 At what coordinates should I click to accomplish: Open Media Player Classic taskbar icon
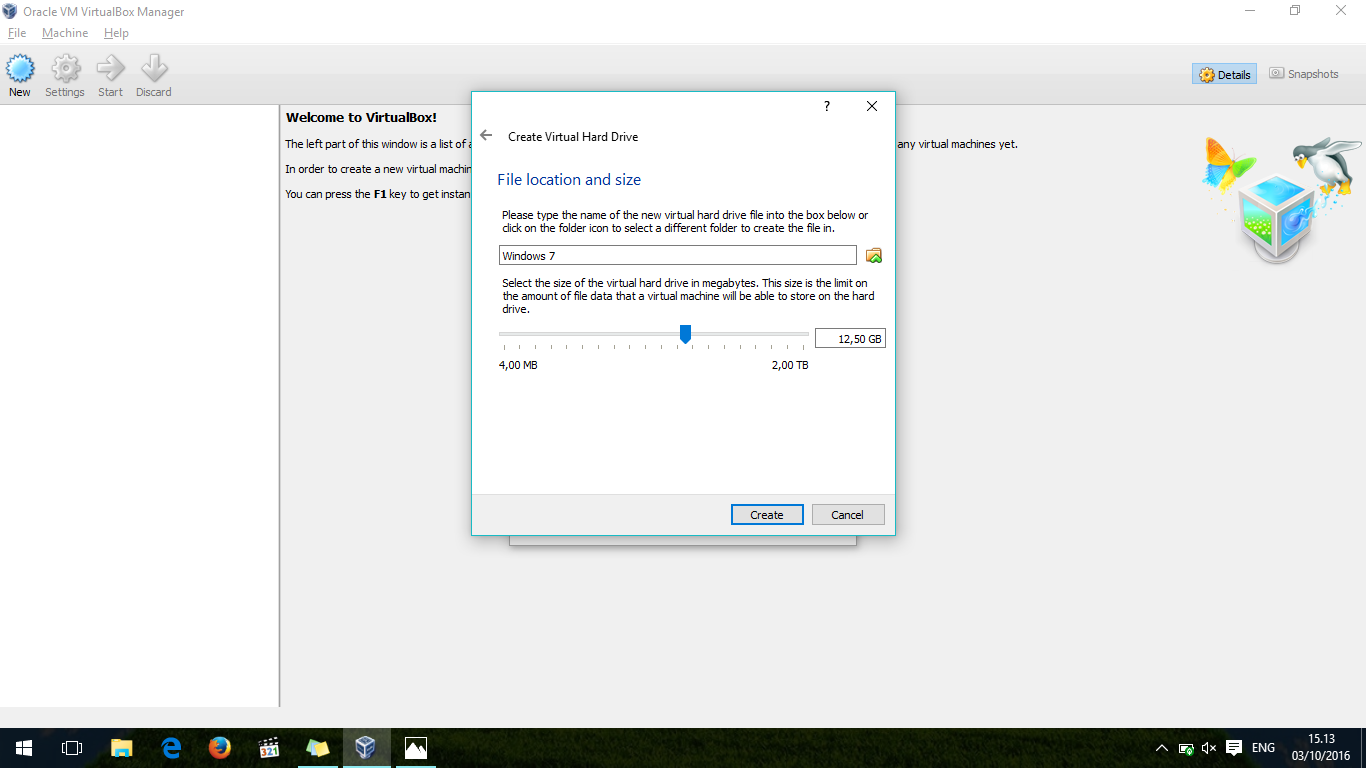tap(268, 748)
